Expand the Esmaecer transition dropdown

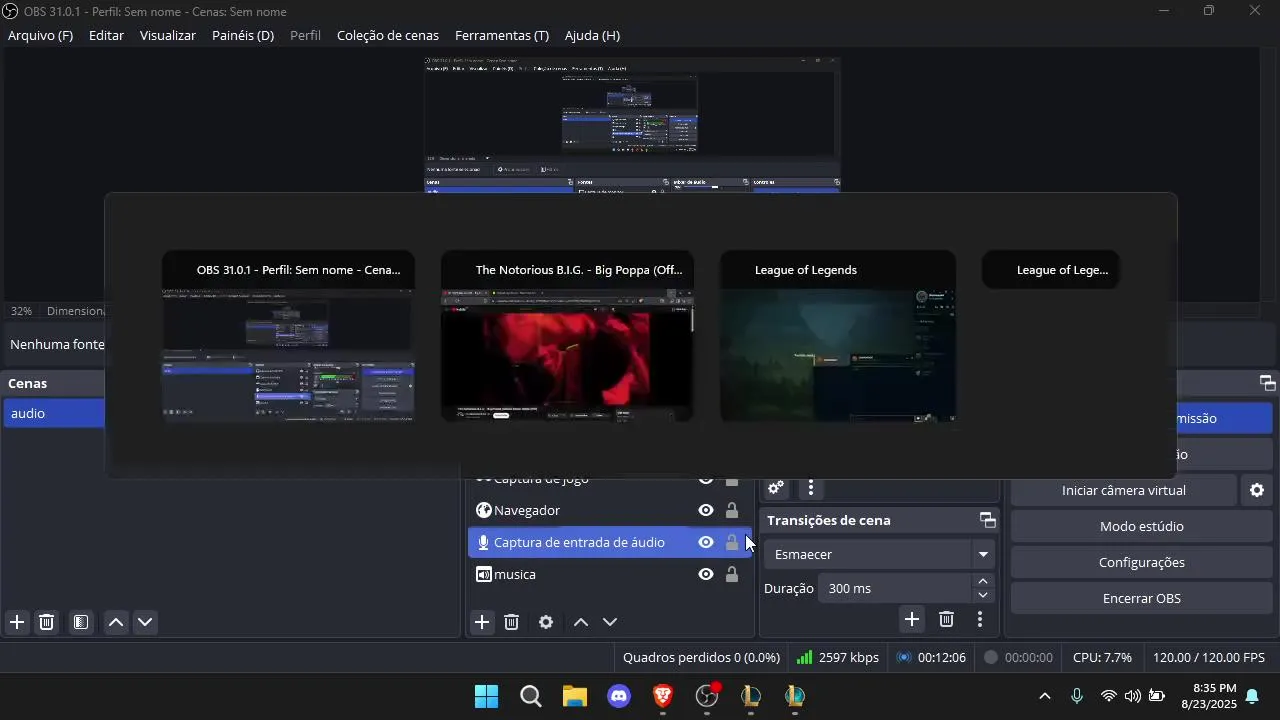click(x=983, y=554)
